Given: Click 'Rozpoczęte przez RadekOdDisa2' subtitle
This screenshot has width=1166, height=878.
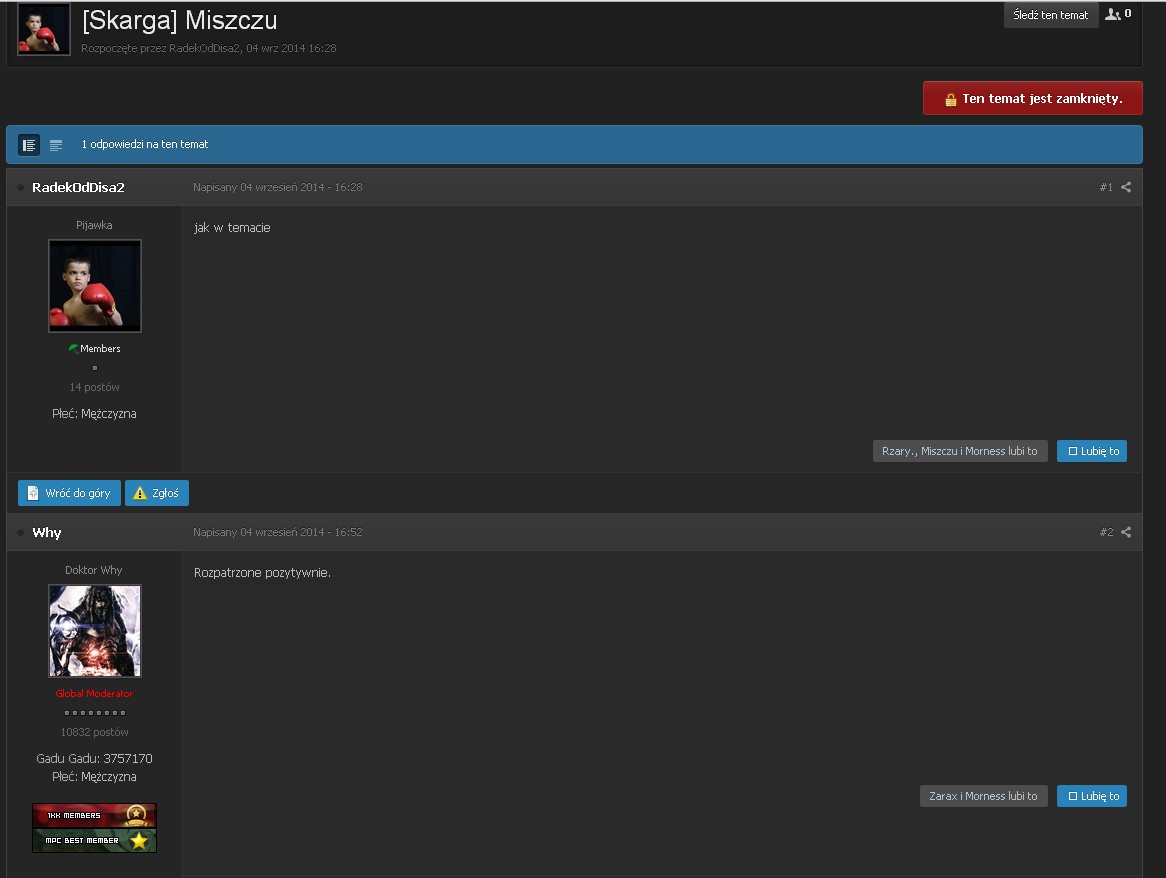Looking at the screenshot, I should coord(161,48).
